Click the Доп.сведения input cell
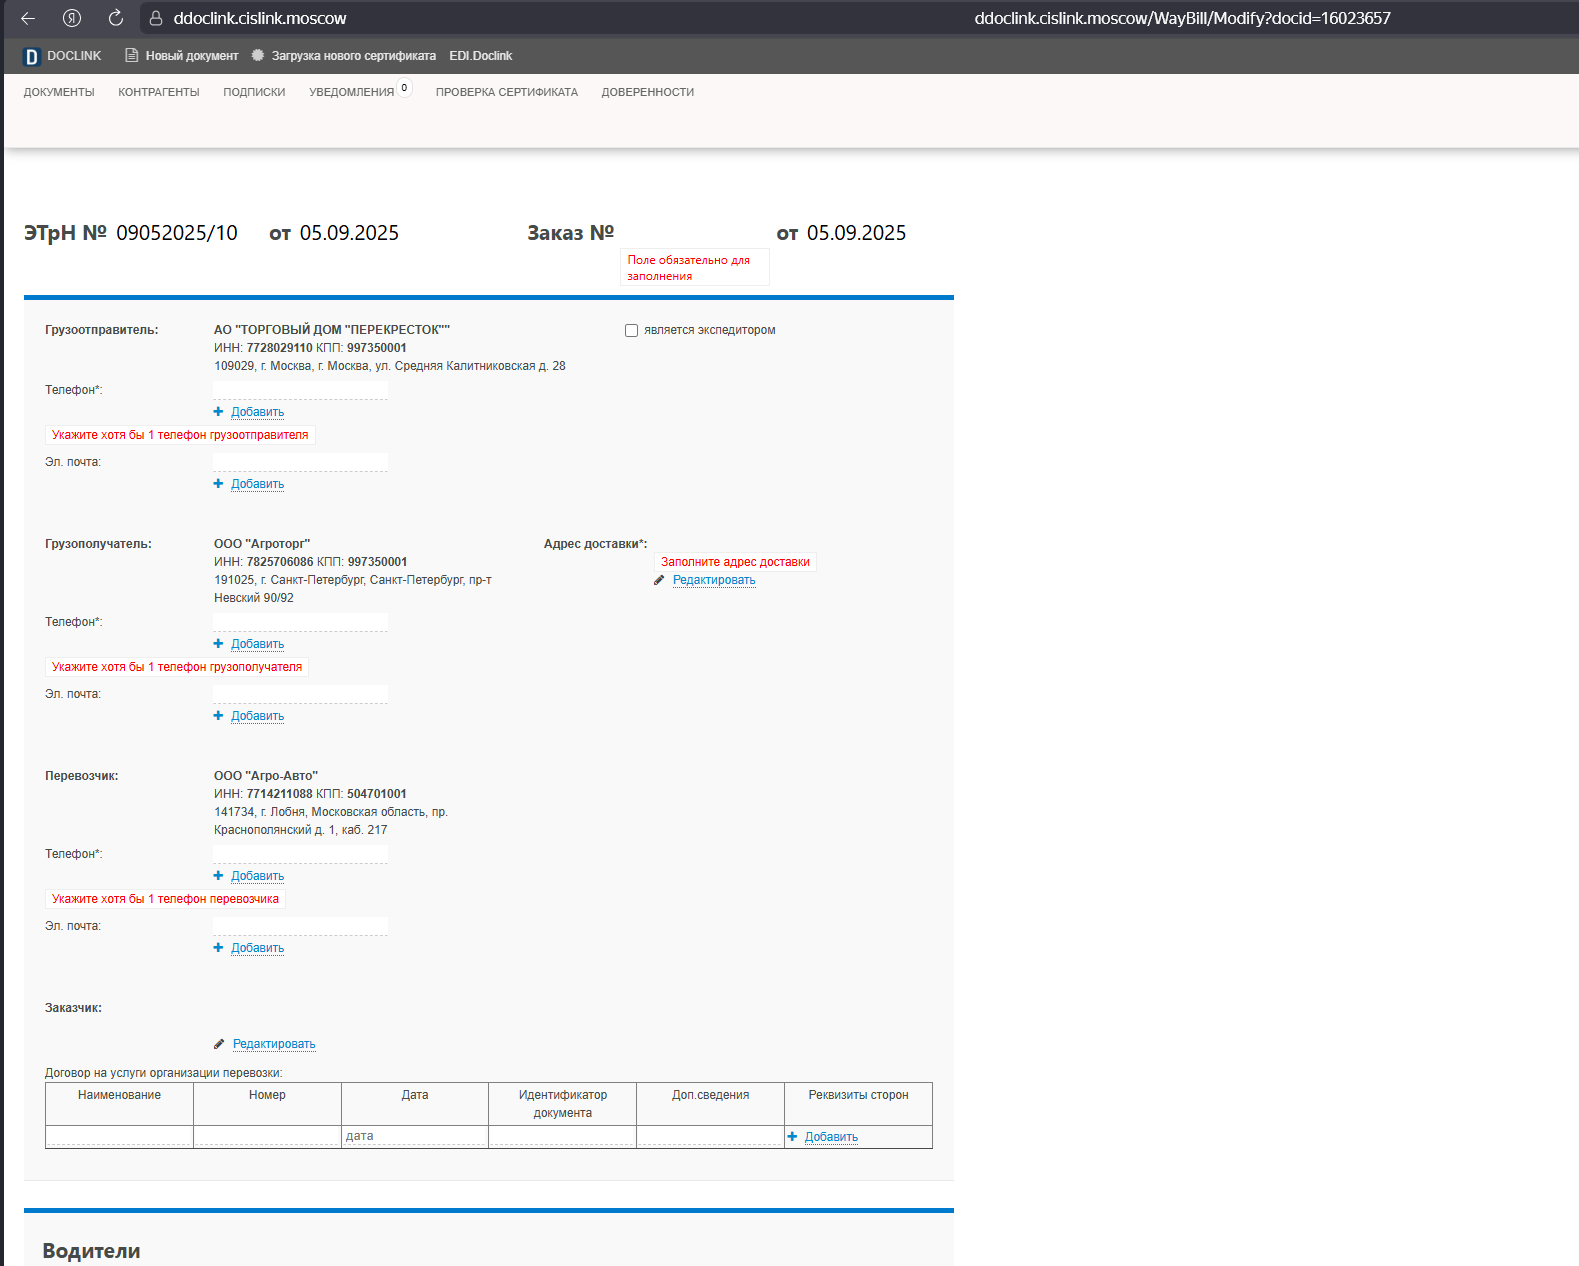Viewport: 1579px width, 1266px height. coord(710,1136)
